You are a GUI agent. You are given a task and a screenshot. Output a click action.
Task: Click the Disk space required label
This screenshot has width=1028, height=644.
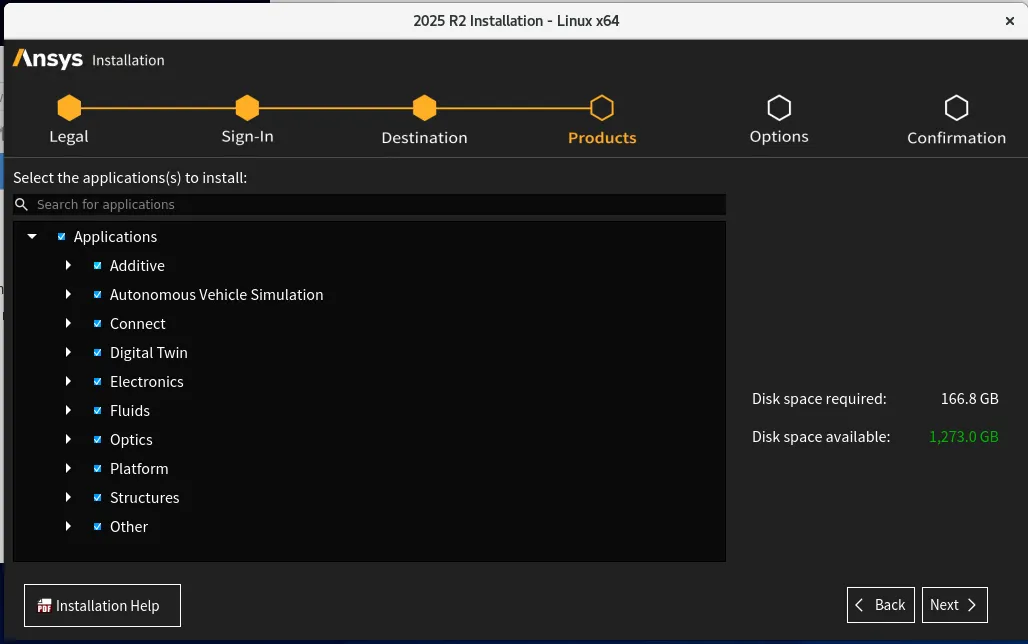pyautogui.click(x=819, y=399)
